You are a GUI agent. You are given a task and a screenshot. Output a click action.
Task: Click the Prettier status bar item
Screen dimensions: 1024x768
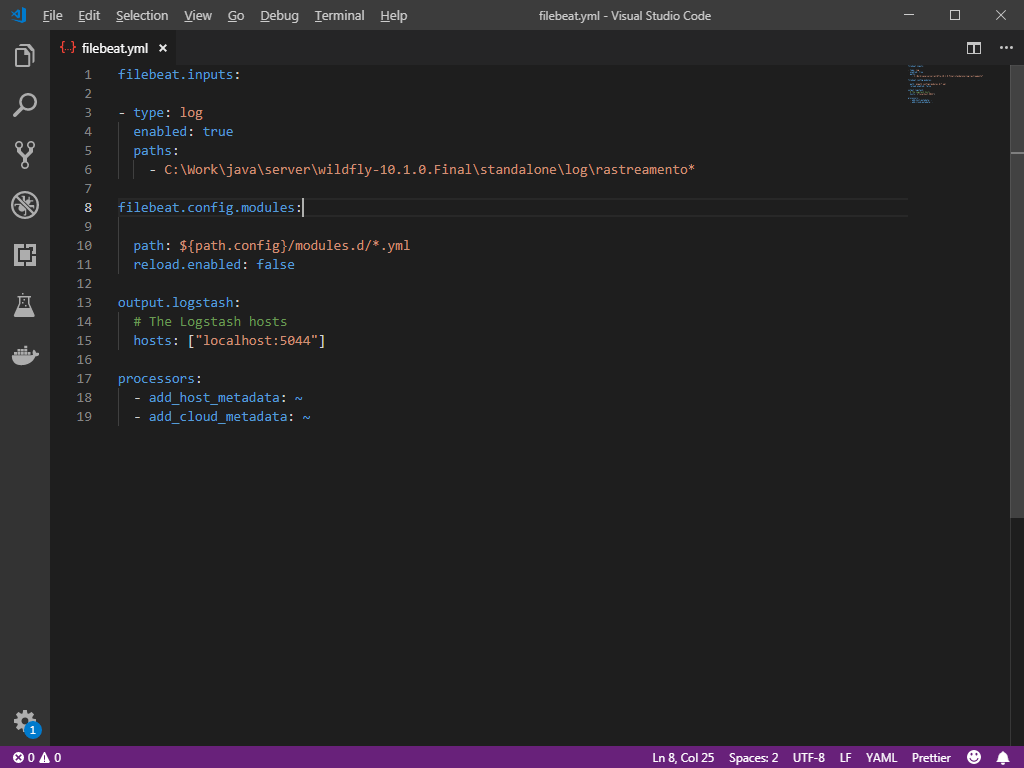pos(931,758)
